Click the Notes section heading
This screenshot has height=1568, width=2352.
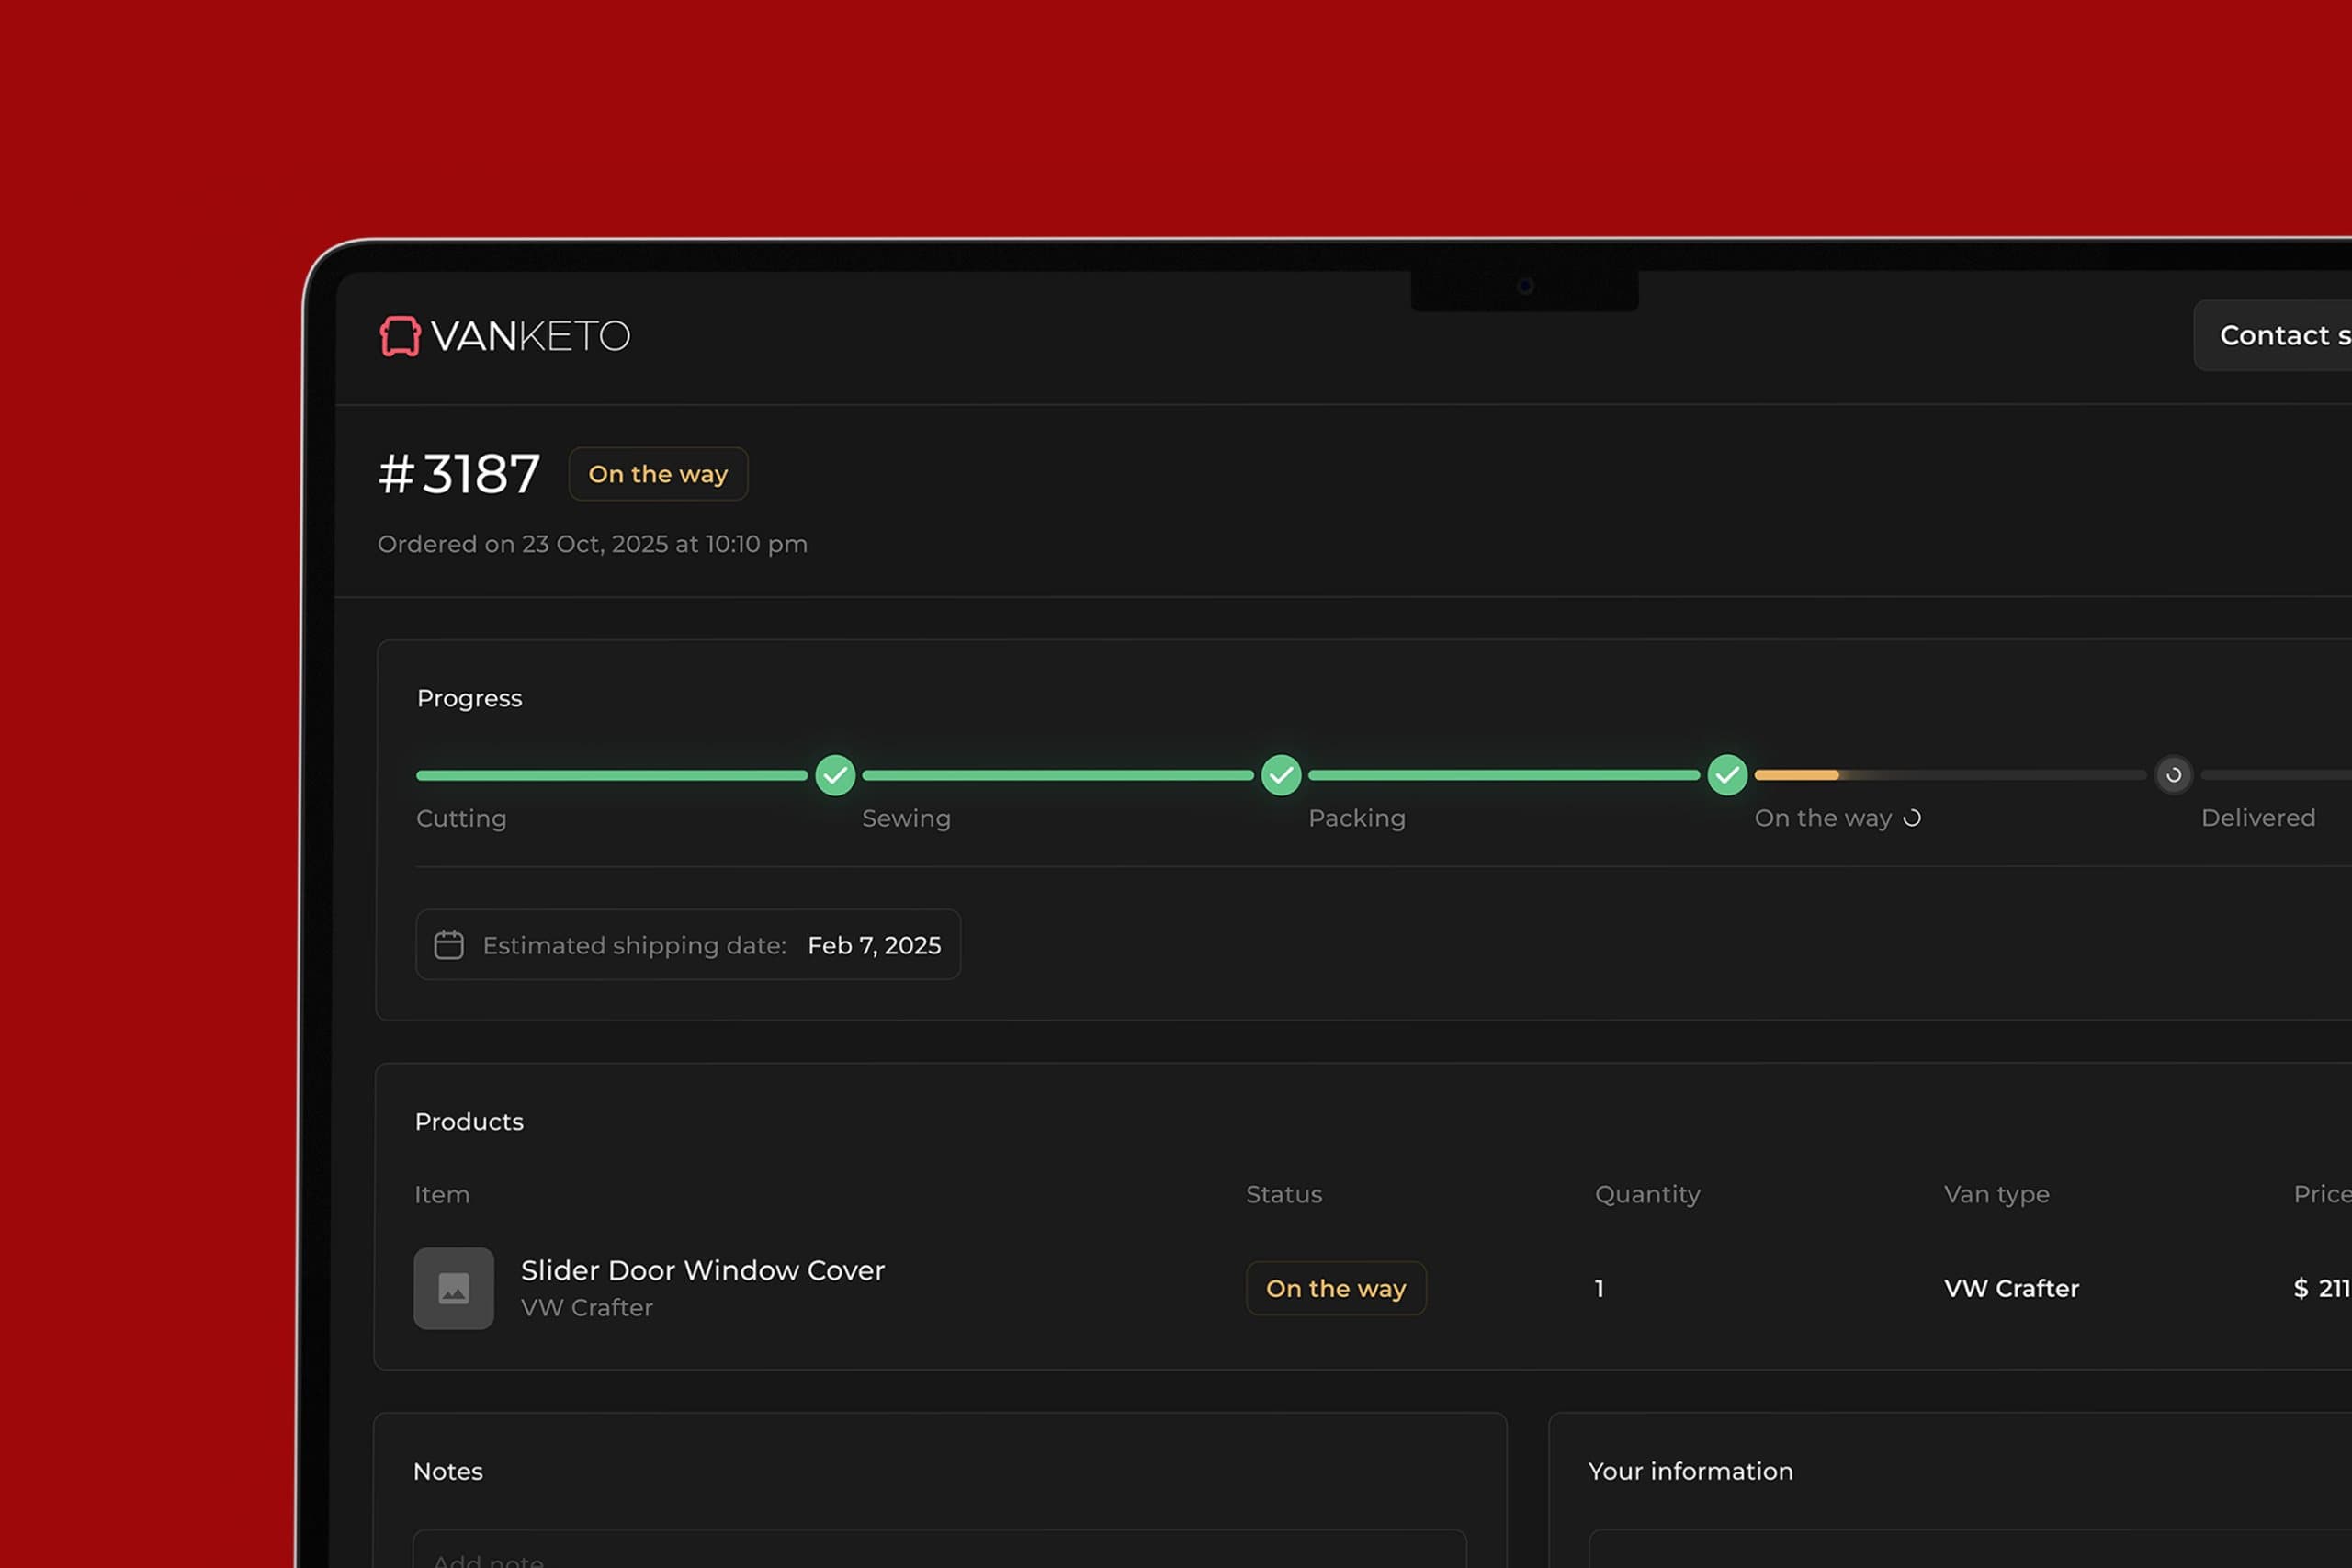point(448,1471)
